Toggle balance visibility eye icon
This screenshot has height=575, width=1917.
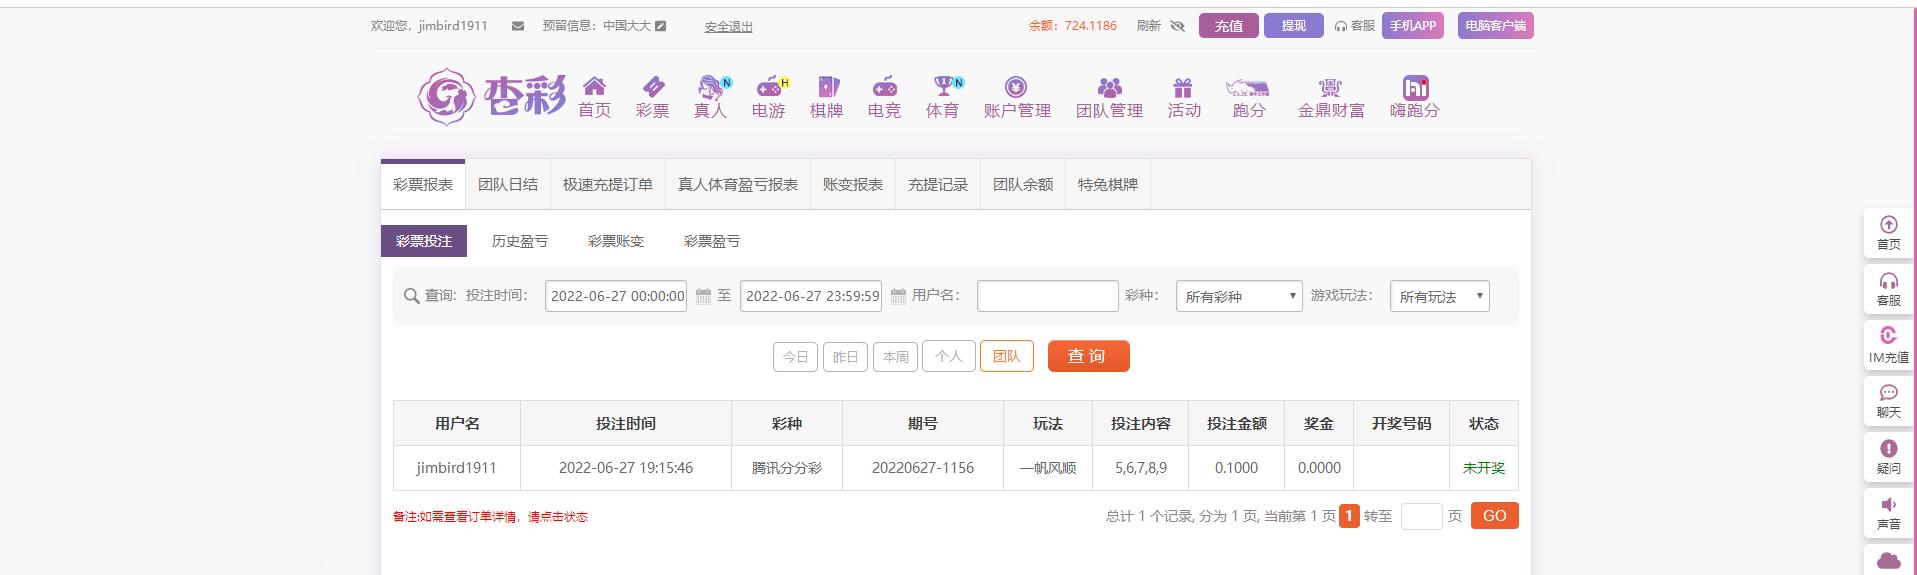1177,26
